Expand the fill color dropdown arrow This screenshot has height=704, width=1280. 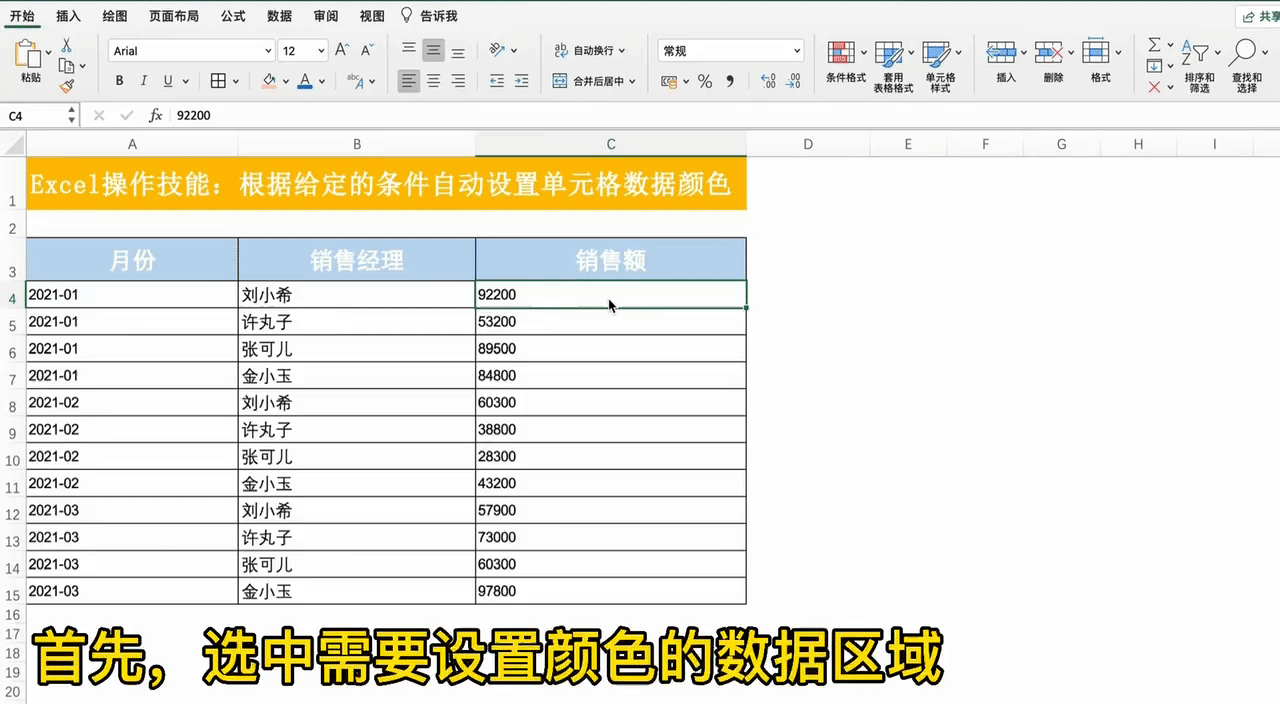(x=285, y=81)
